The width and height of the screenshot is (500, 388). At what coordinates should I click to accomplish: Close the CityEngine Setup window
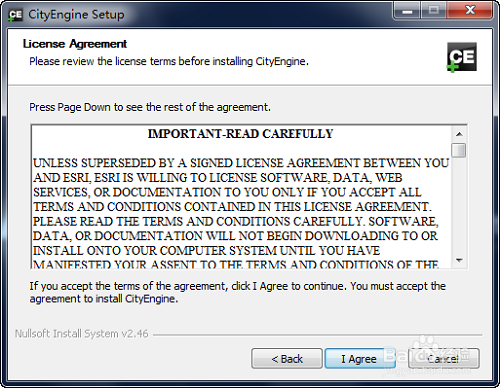[x=470, y=11]
